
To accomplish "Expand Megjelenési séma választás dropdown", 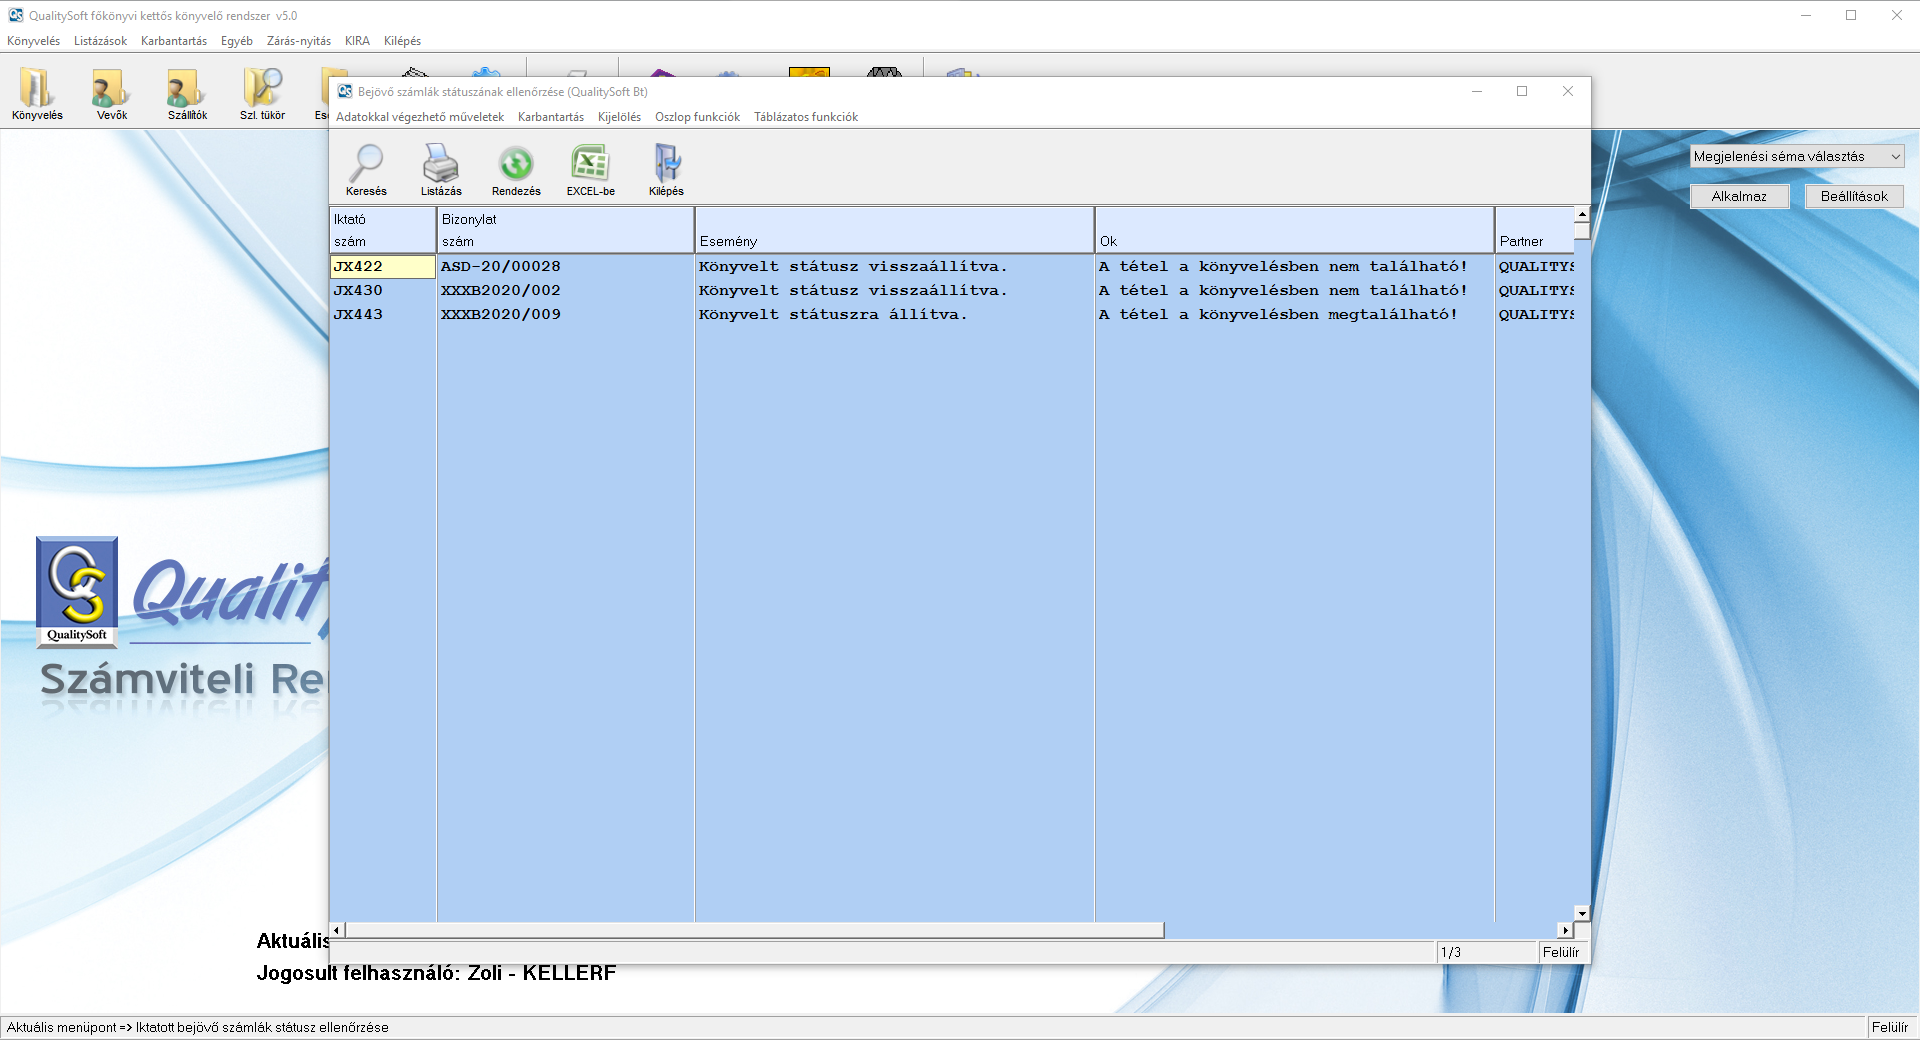I will (x=1894, y=157).
